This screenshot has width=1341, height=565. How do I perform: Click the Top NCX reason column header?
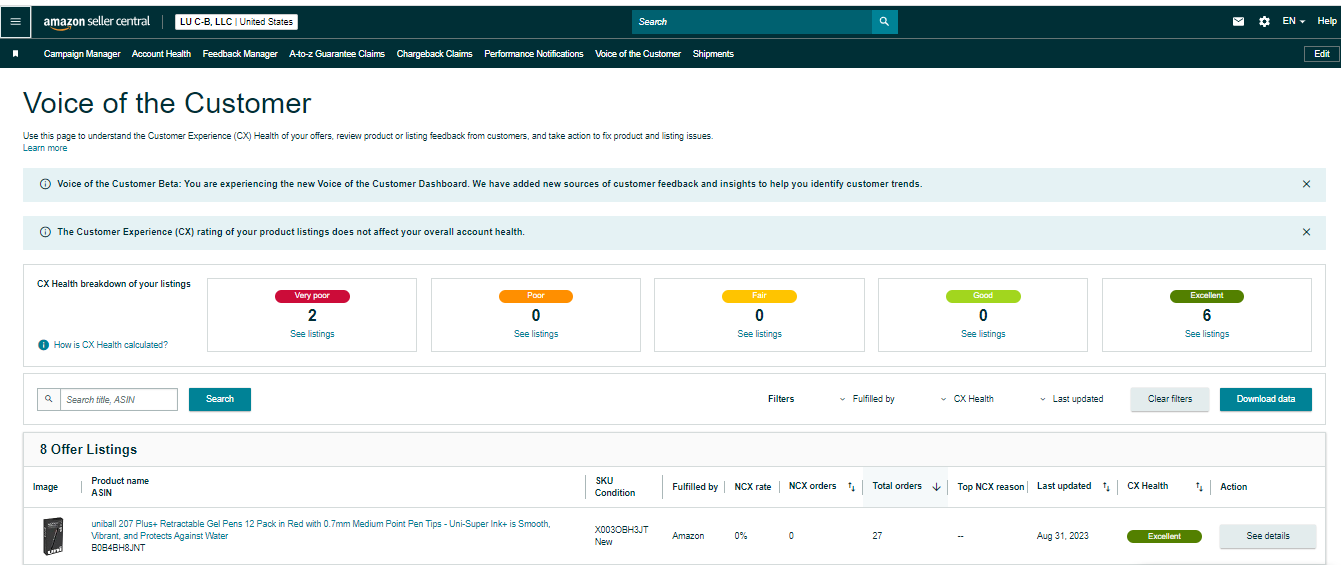point(991,487)
